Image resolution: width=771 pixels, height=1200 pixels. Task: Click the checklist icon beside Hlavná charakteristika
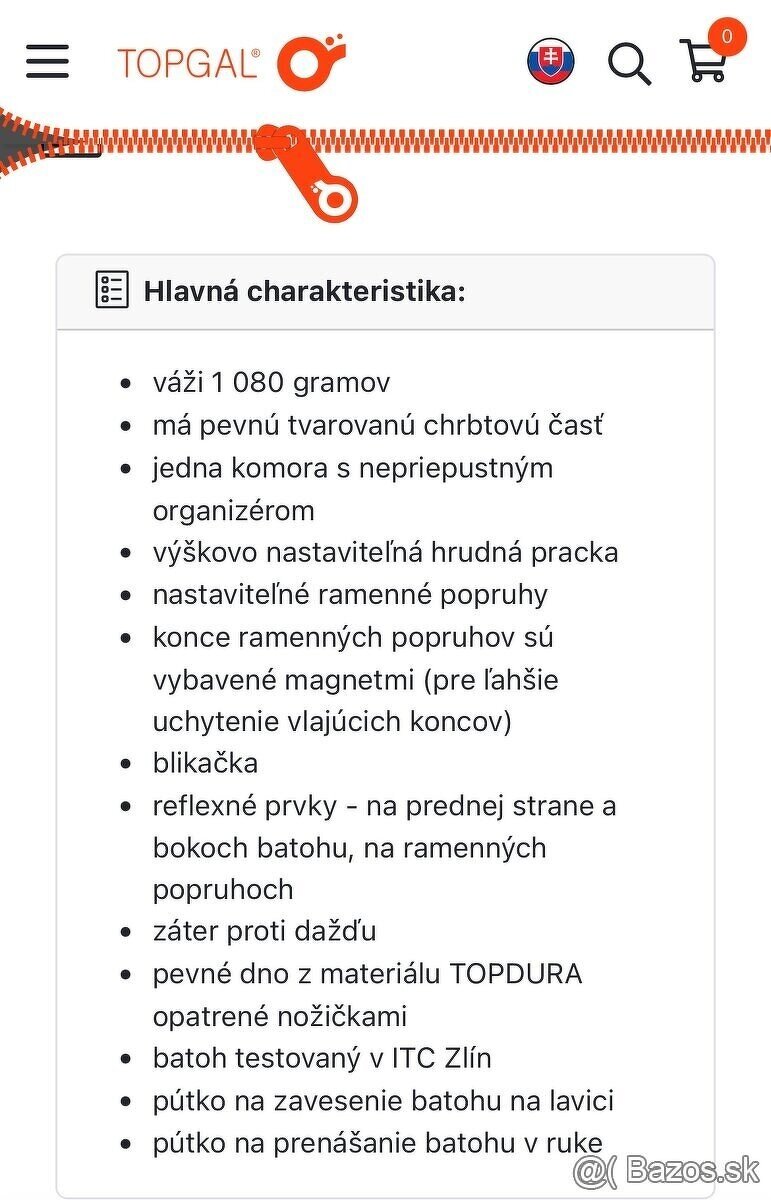[110, 289]
